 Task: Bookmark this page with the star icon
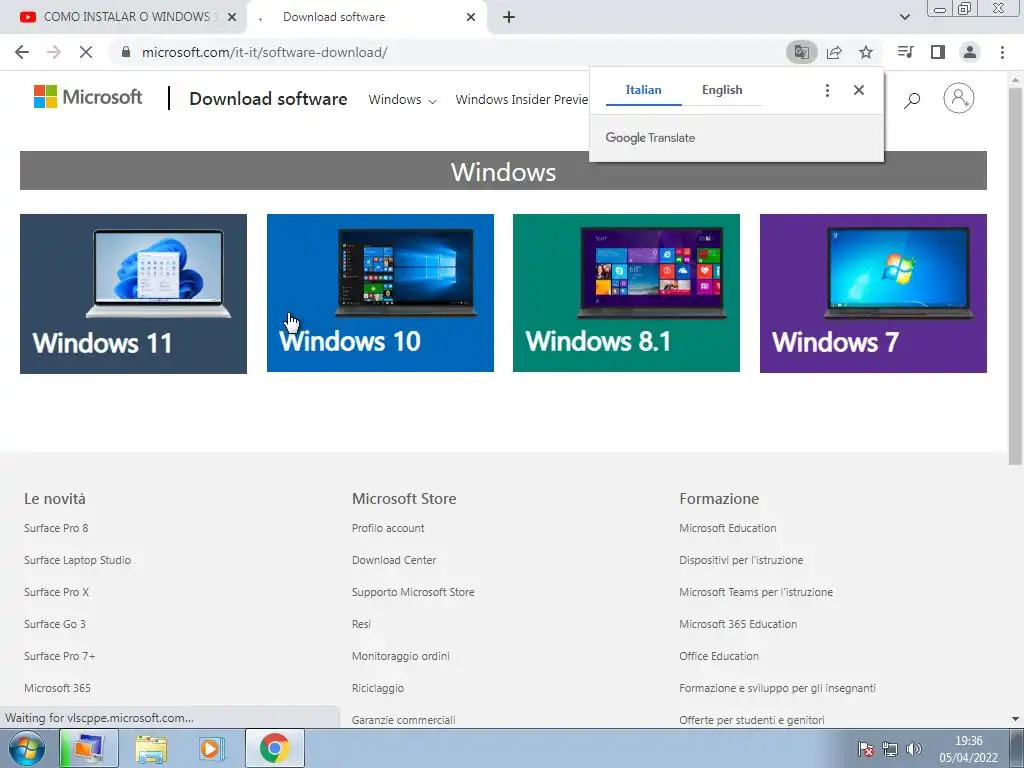[866, 52]
